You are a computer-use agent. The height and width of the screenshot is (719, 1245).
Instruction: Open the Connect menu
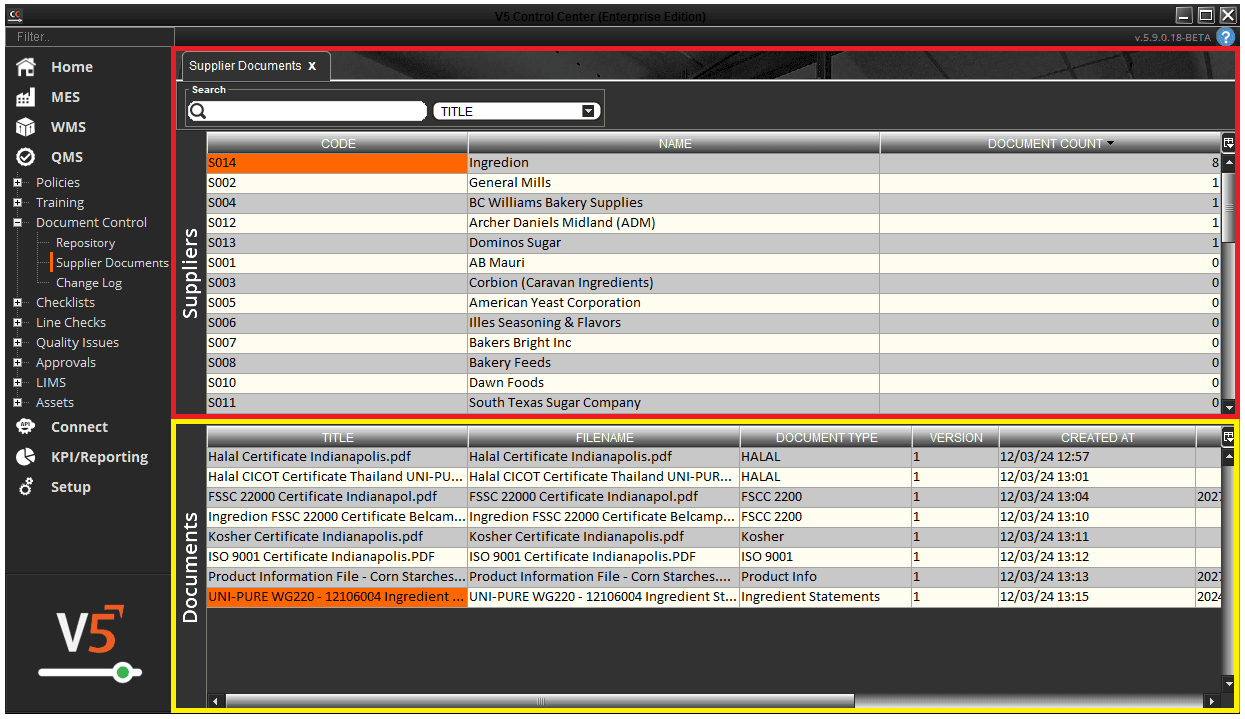79,427
